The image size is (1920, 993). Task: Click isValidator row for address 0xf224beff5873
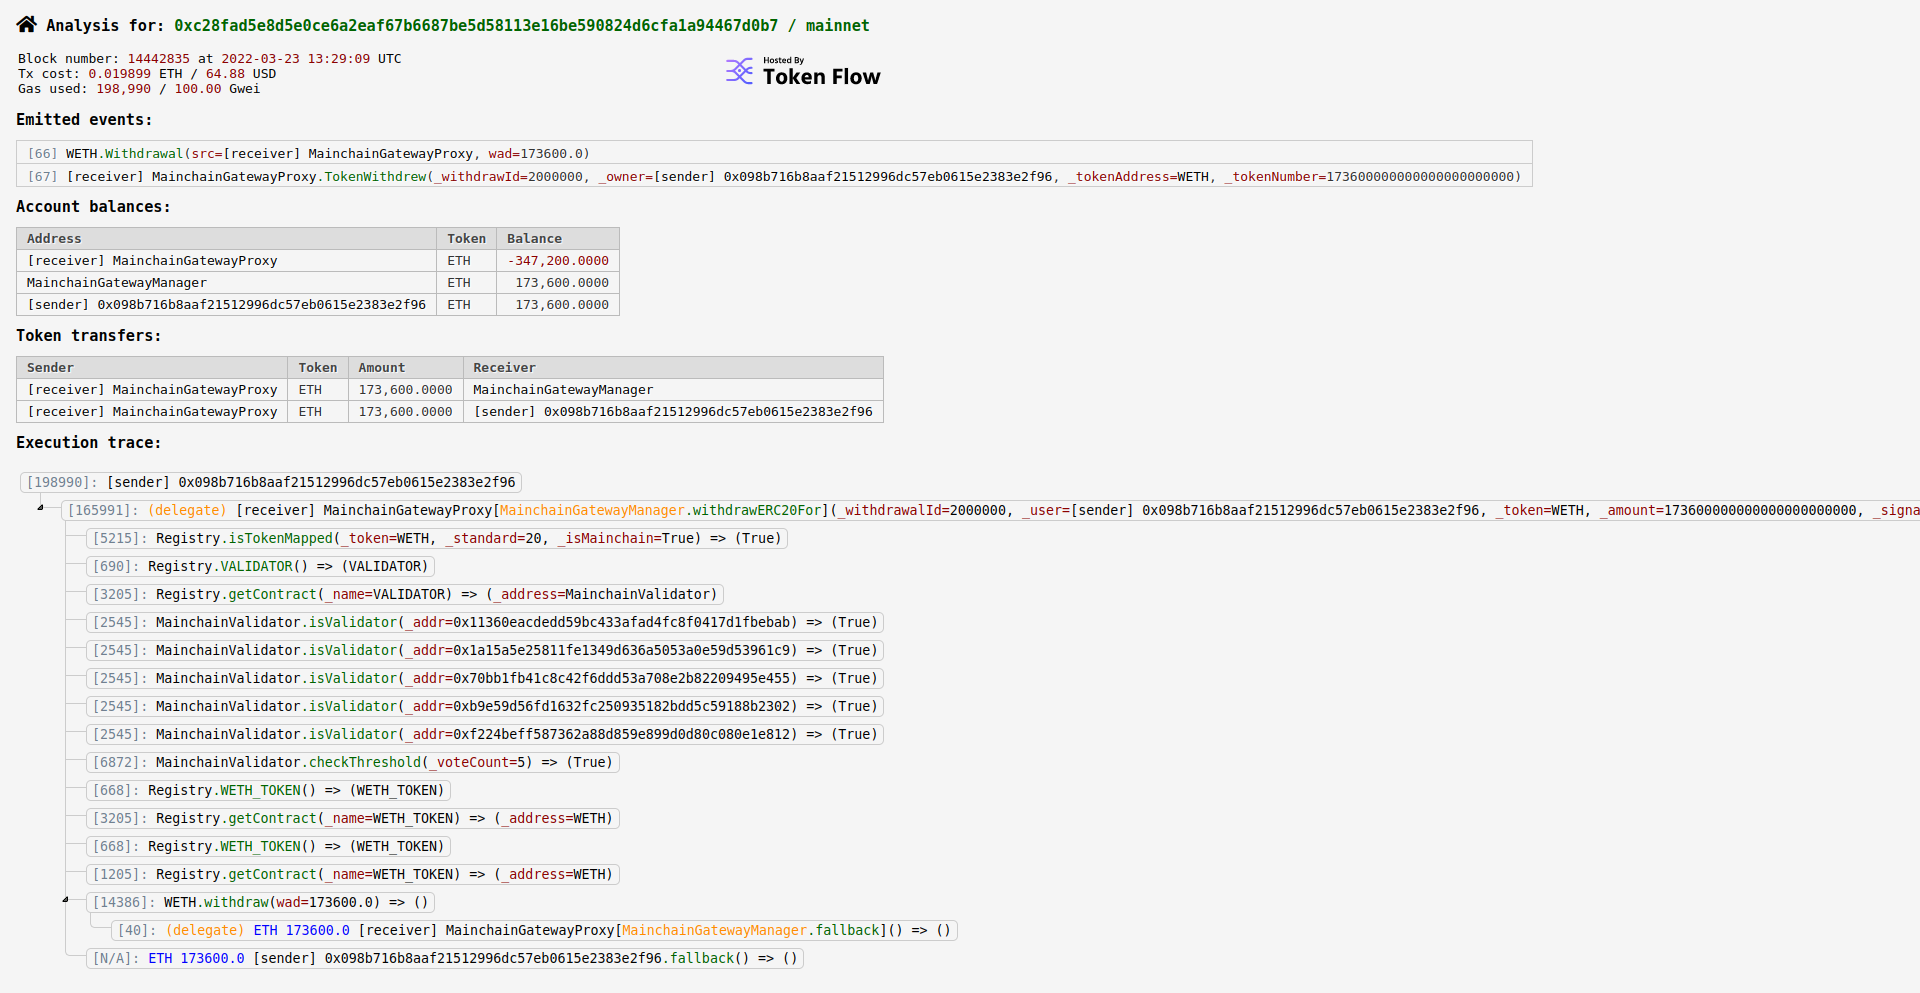pyautogui.click(x=485, y=734)
